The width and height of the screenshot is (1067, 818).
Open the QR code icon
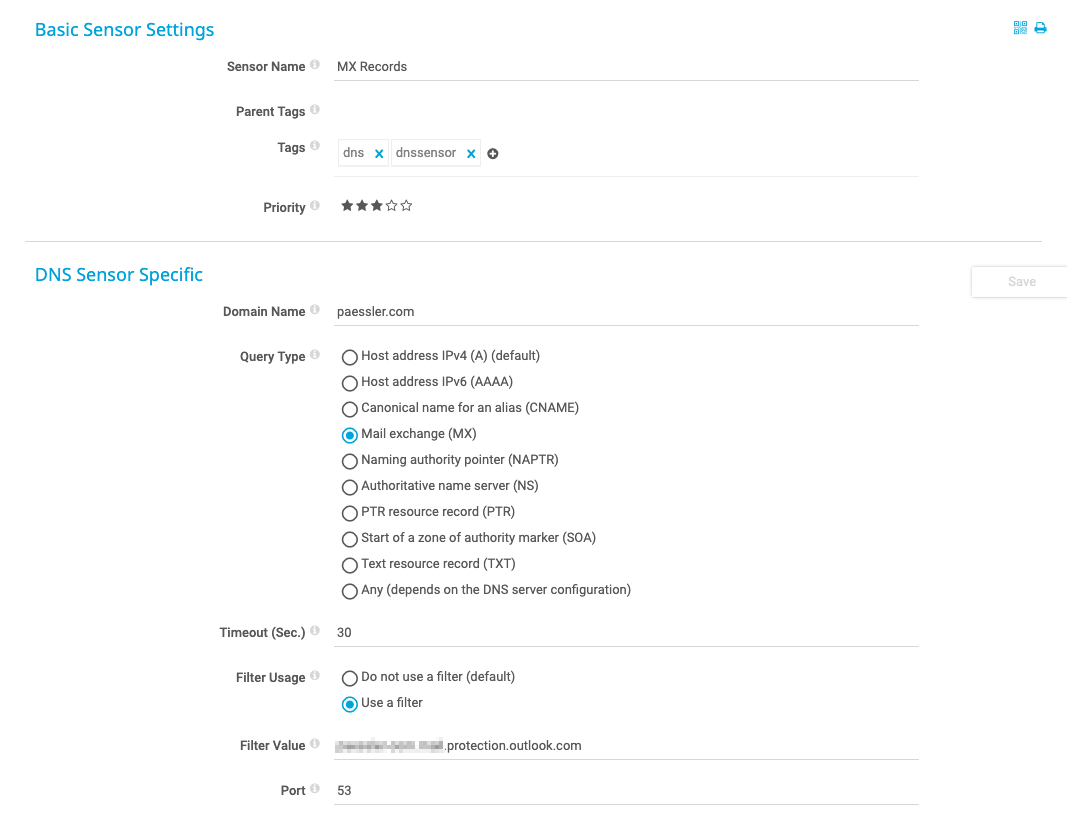[x=1020, y=28]
